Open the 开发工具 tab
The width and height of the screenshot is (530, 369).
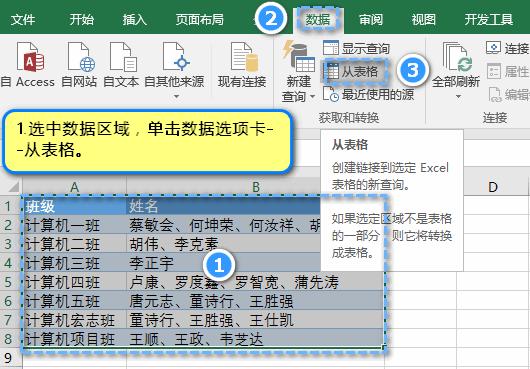click(489, 19)
